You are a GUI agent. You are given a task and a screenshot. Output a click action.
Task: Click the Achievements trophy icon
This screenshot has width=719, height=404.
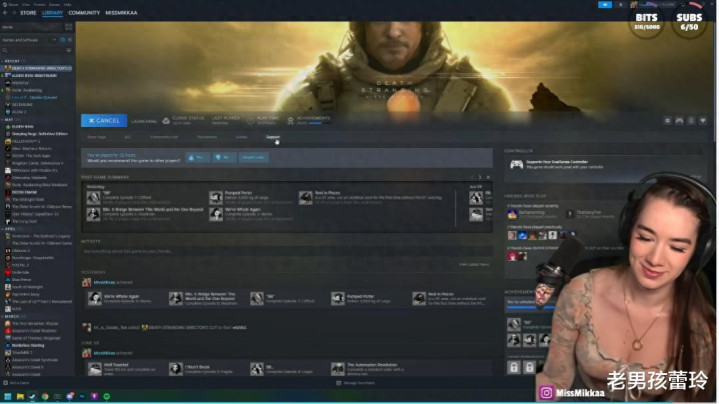(290, 121)
